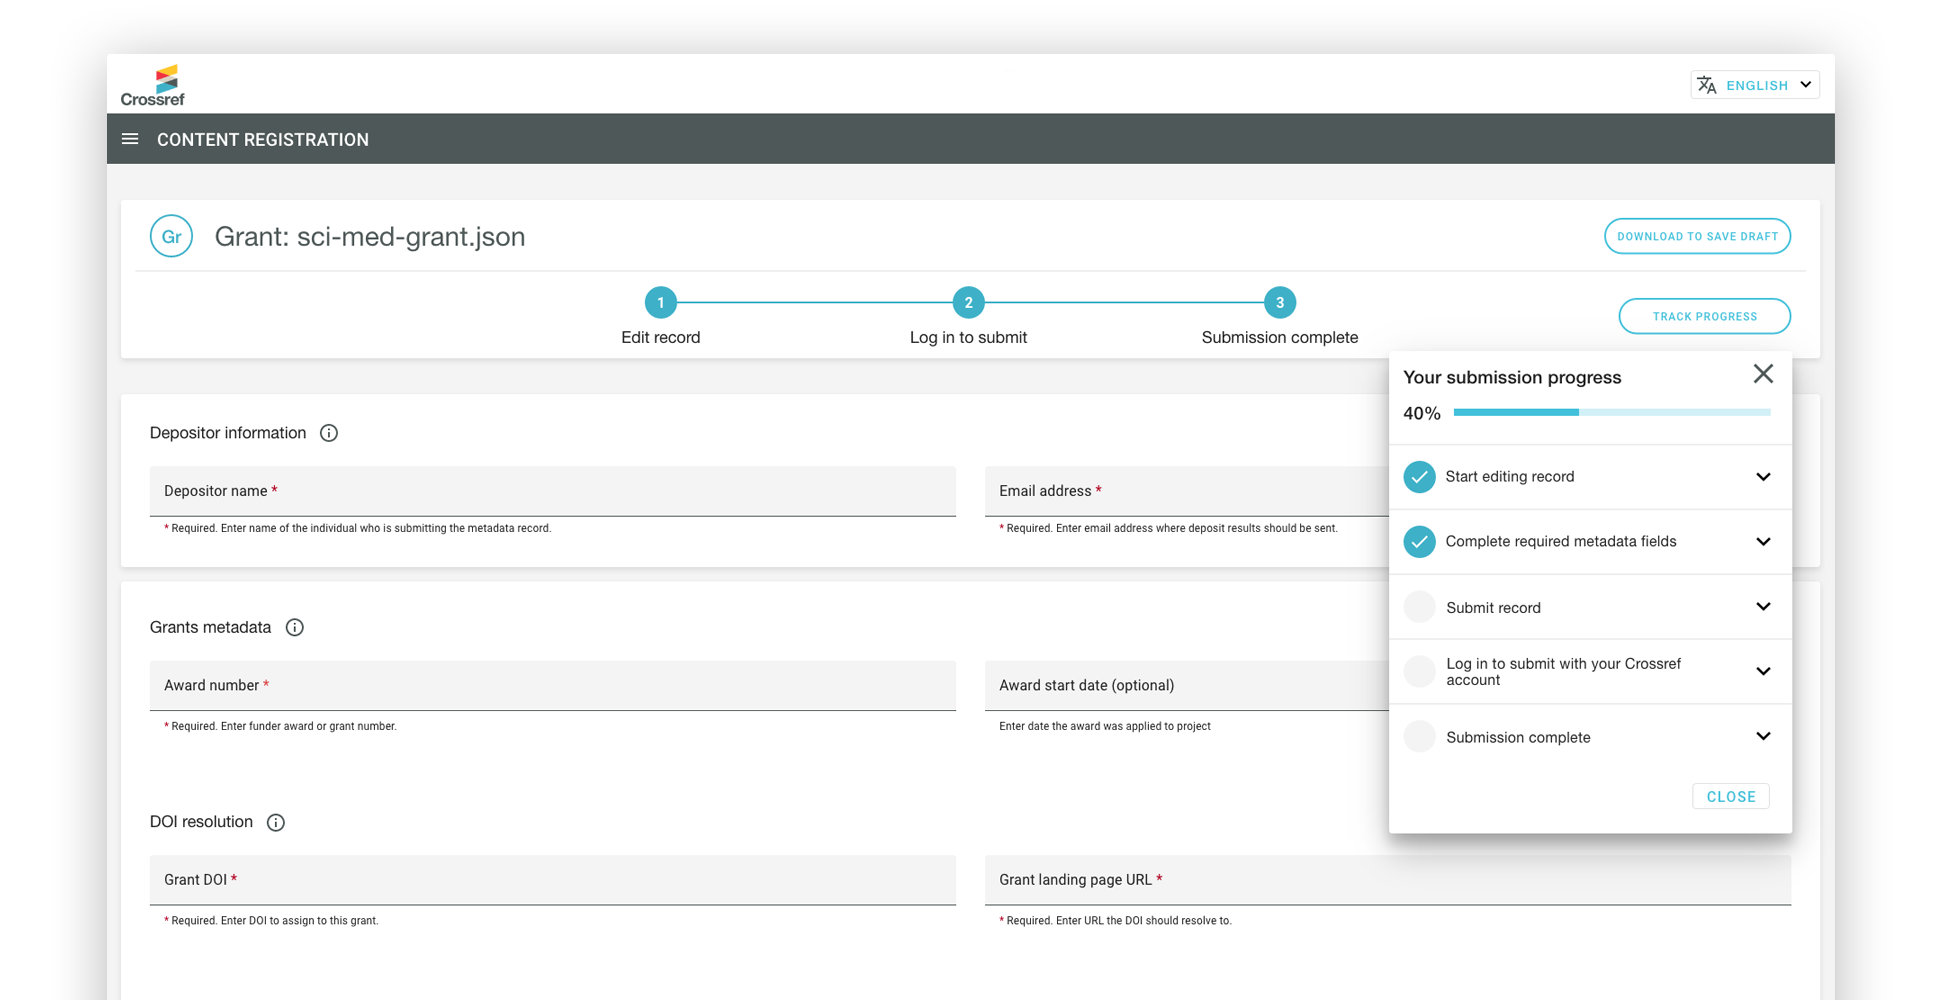Click the 40% submission progress bar
The height and width of the screenshot is (1000, 1940).
[x=1611, y=412]
